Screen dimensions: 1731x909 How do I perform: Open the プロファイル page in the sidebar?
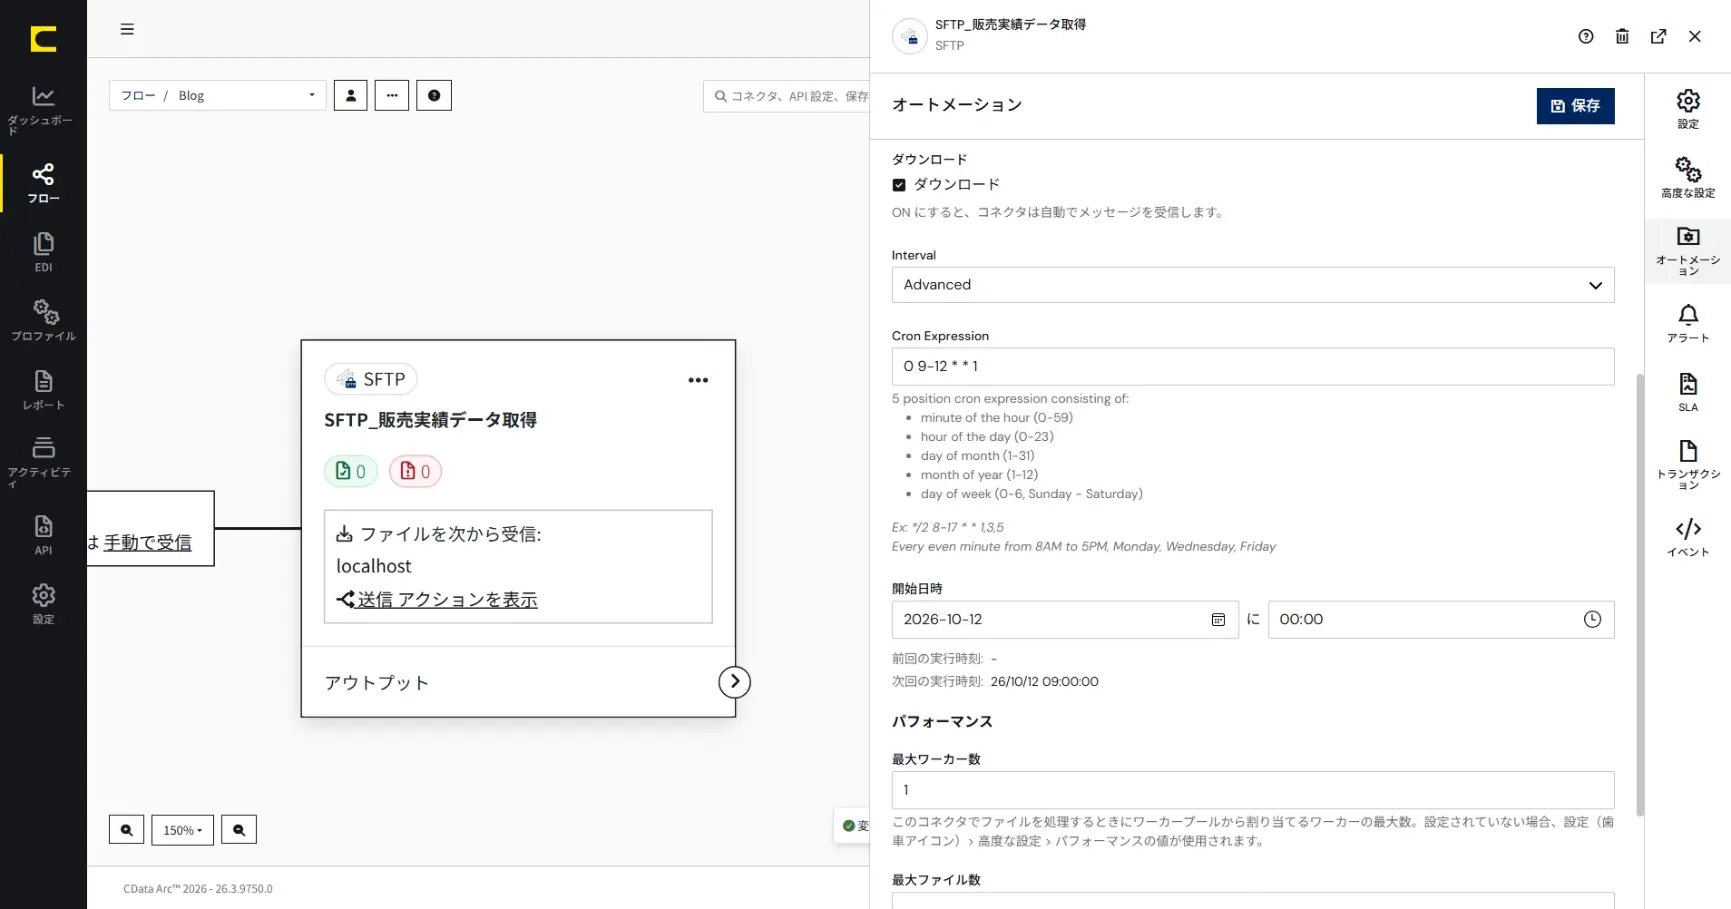pos(43,320)
